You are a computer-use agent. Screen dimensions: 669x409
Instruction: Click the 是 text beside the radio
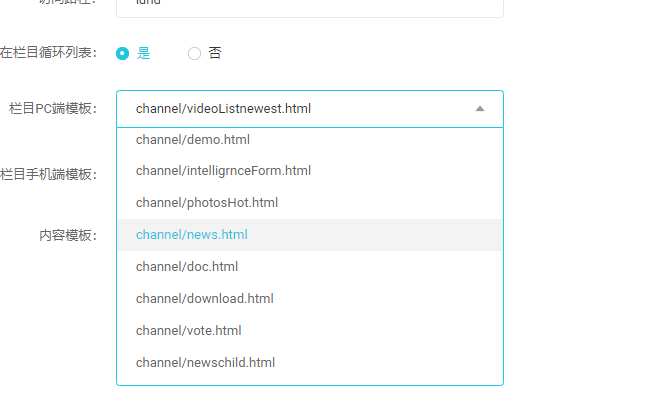pos(144,53)
